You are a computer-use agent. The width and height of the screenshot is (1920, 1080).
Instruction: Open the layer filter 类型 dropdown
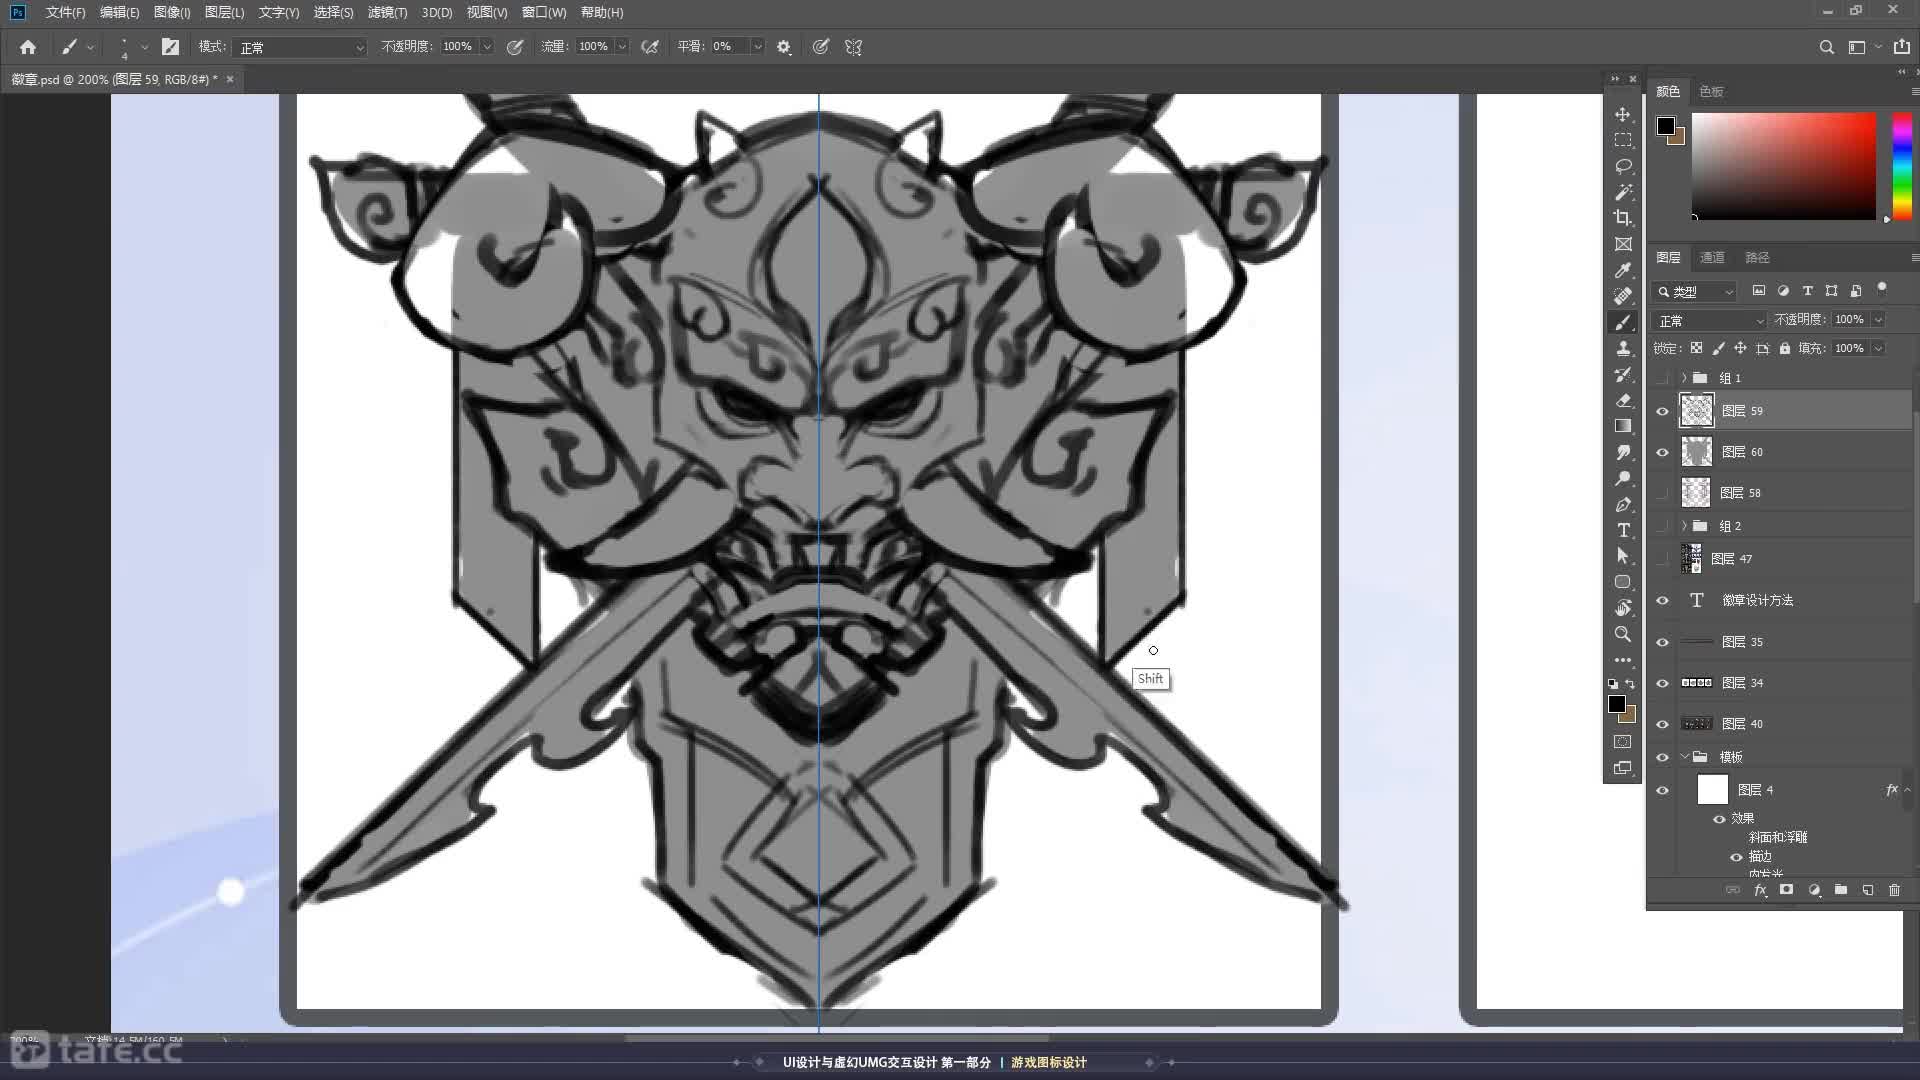[1697, 291]
